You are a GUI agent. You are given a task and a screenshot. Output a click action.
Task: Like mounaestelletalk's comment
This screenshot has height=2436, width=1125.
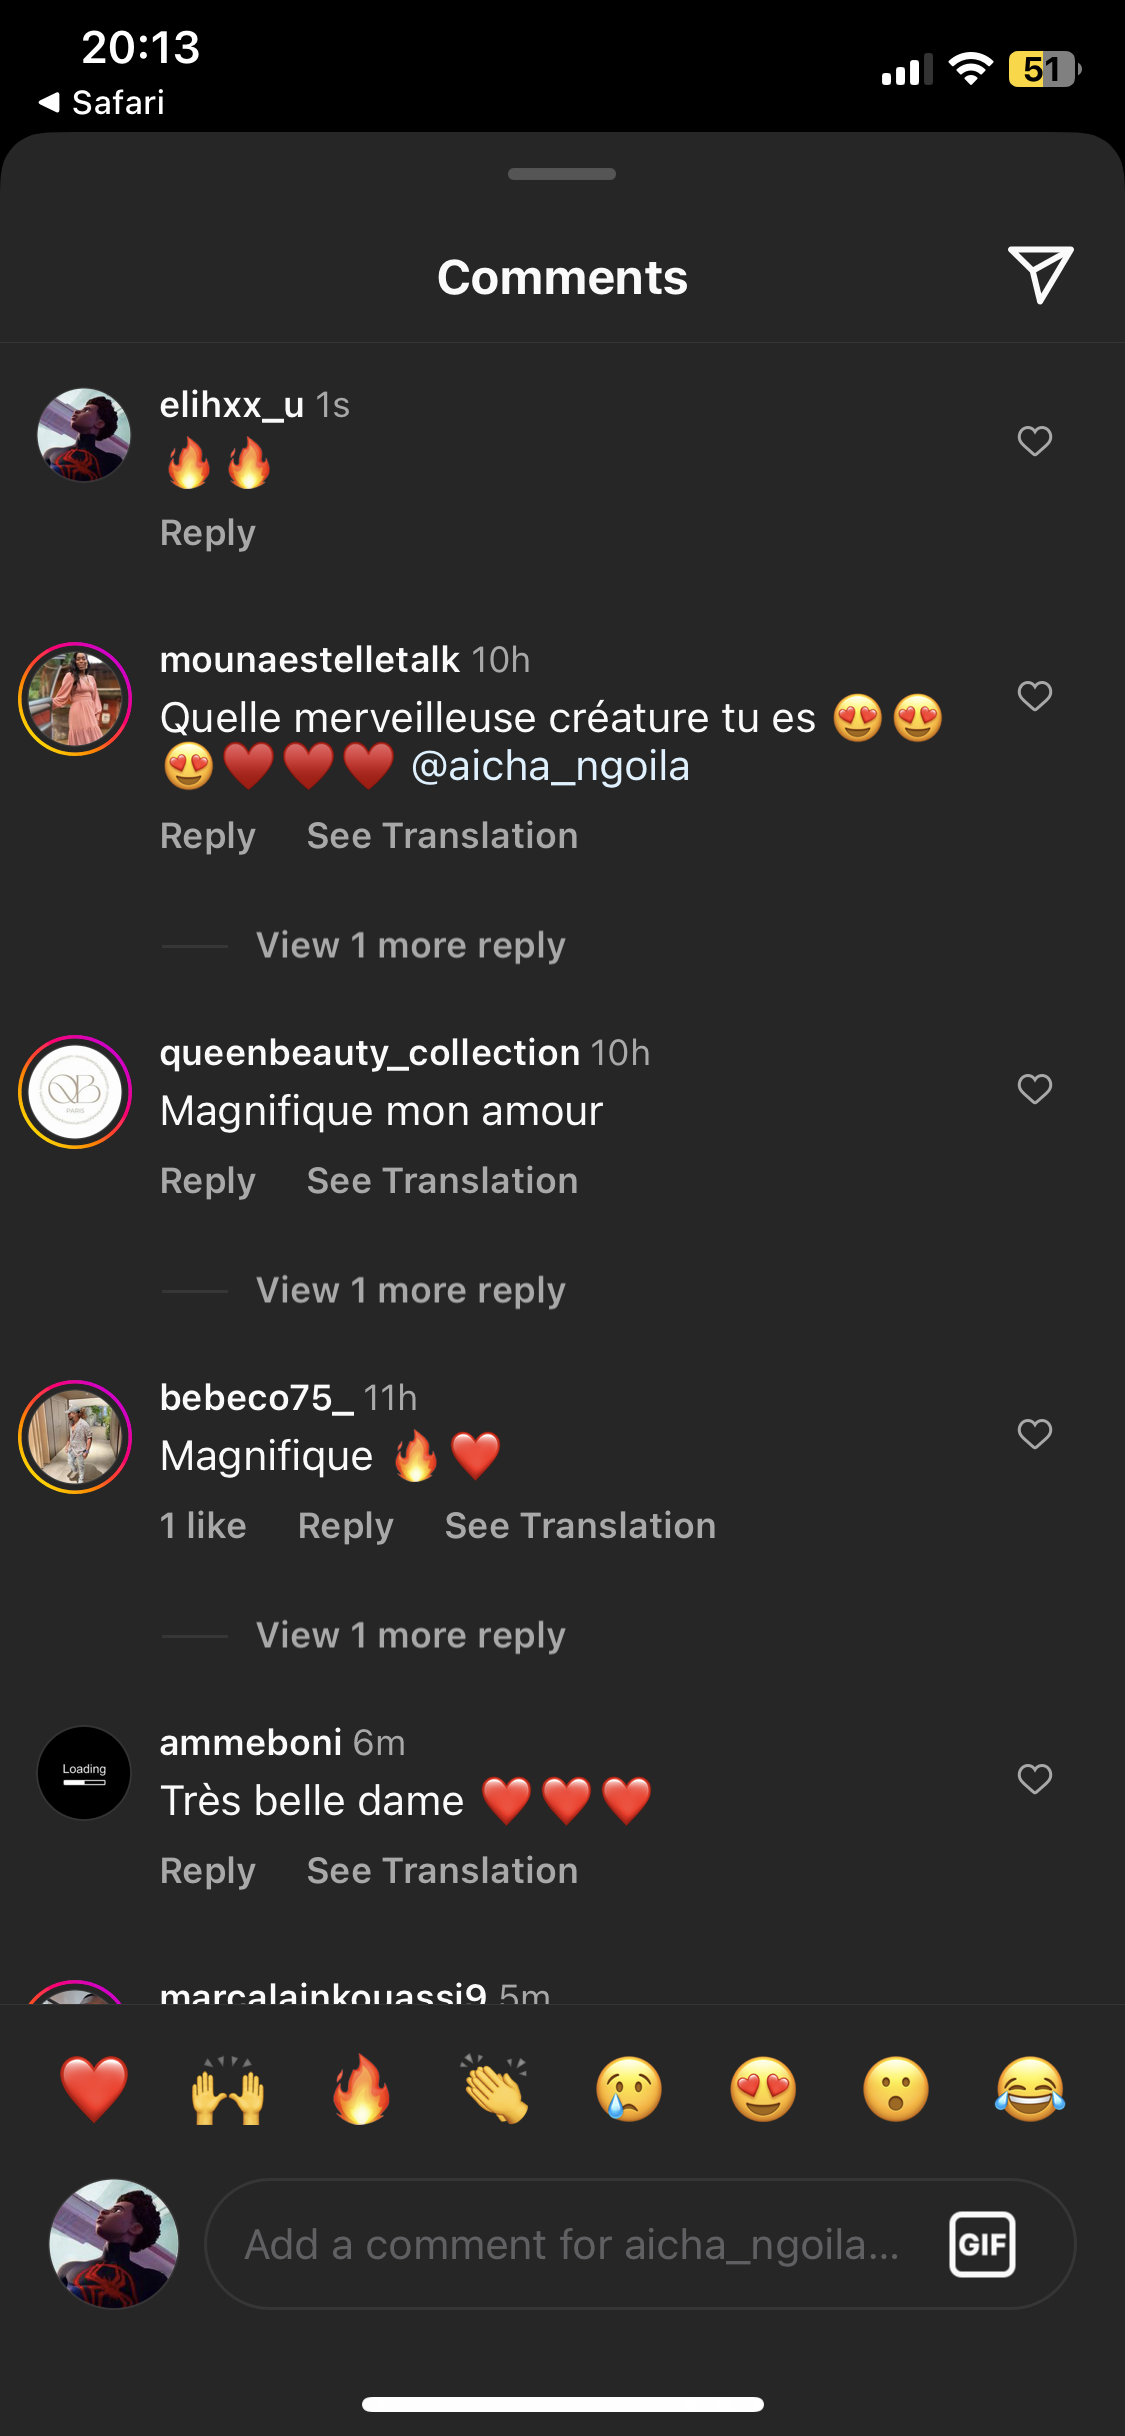coord(1034,696)
